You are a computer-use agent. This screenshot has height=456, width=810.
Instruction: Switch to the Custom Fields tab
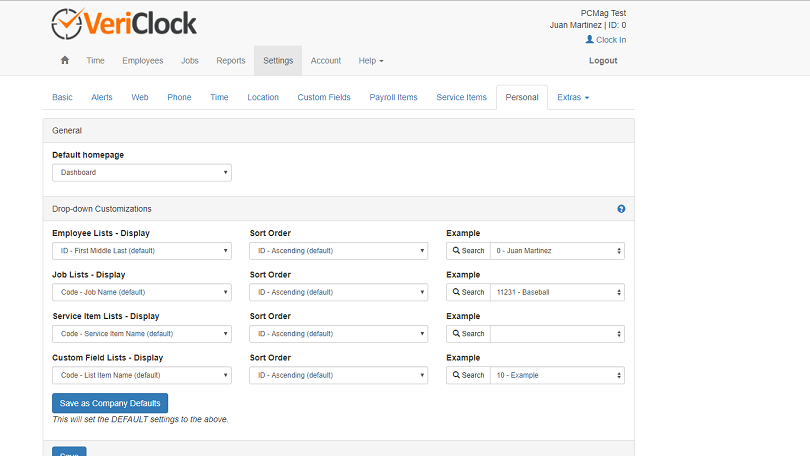pyautogui.click(x=324, y=97)
